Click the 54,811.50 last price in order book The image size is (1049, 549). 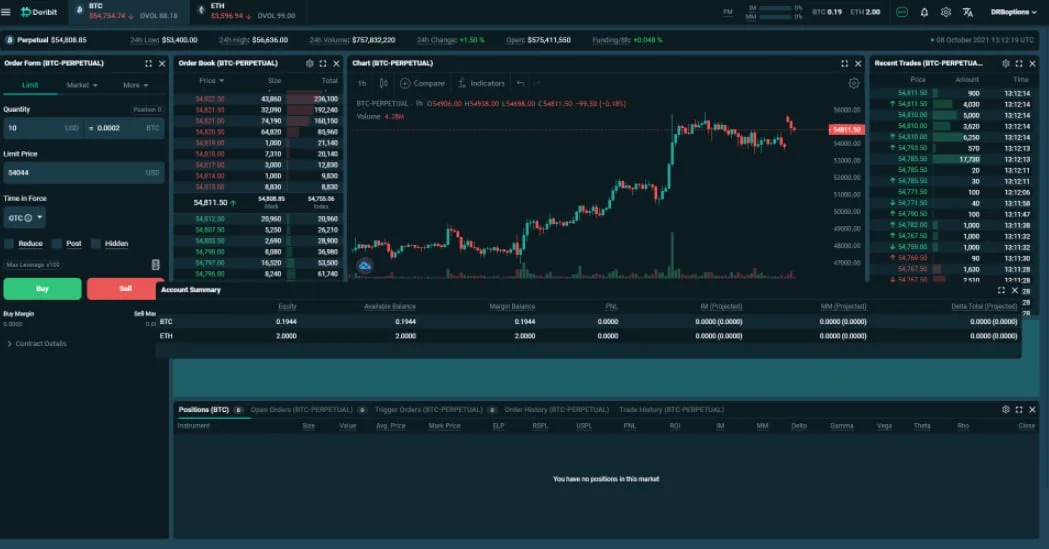(211, 203)
